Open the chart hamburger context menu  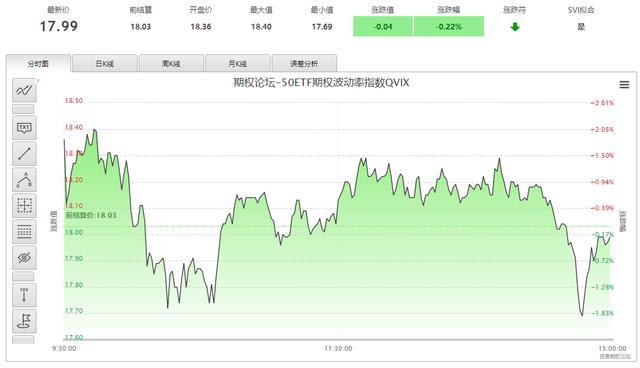(624, 84)
